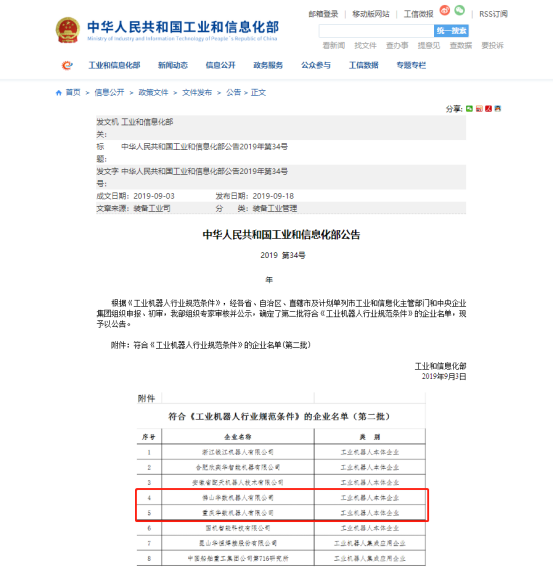The image size is (554, 572).
Task: Open 新闻动态 navigation menu
Action: click(x=173, y=65)
